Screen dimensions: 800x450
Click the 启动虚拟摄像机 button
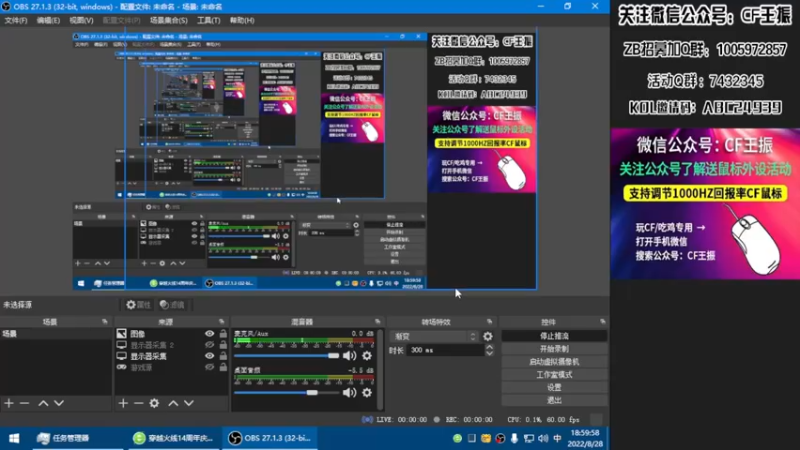(x=554, y=362)
